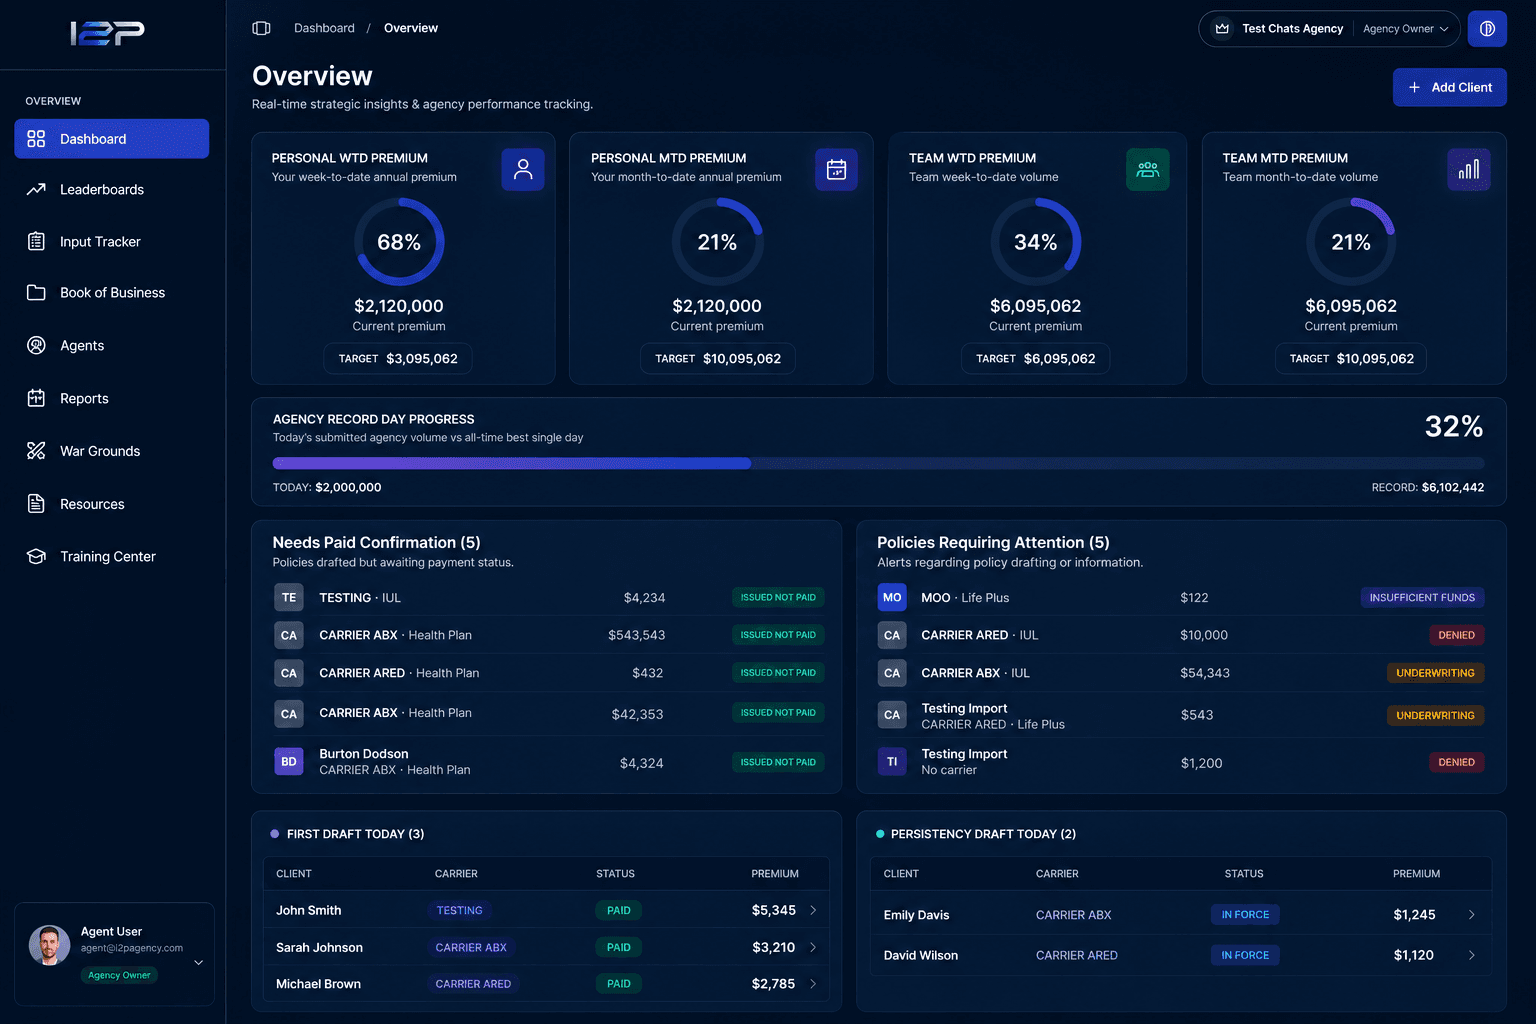
Task: Click the CARRIER ARED IUL DENIED badge
Action: (x=1456, y=635)
